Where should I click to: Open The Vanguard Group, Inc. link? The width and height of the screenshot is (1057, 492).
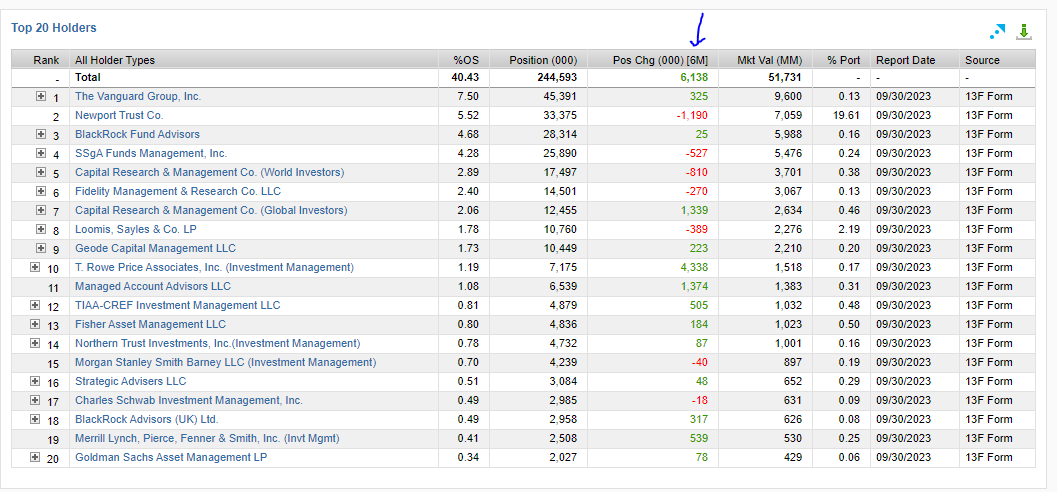click(x=138, y=96)
